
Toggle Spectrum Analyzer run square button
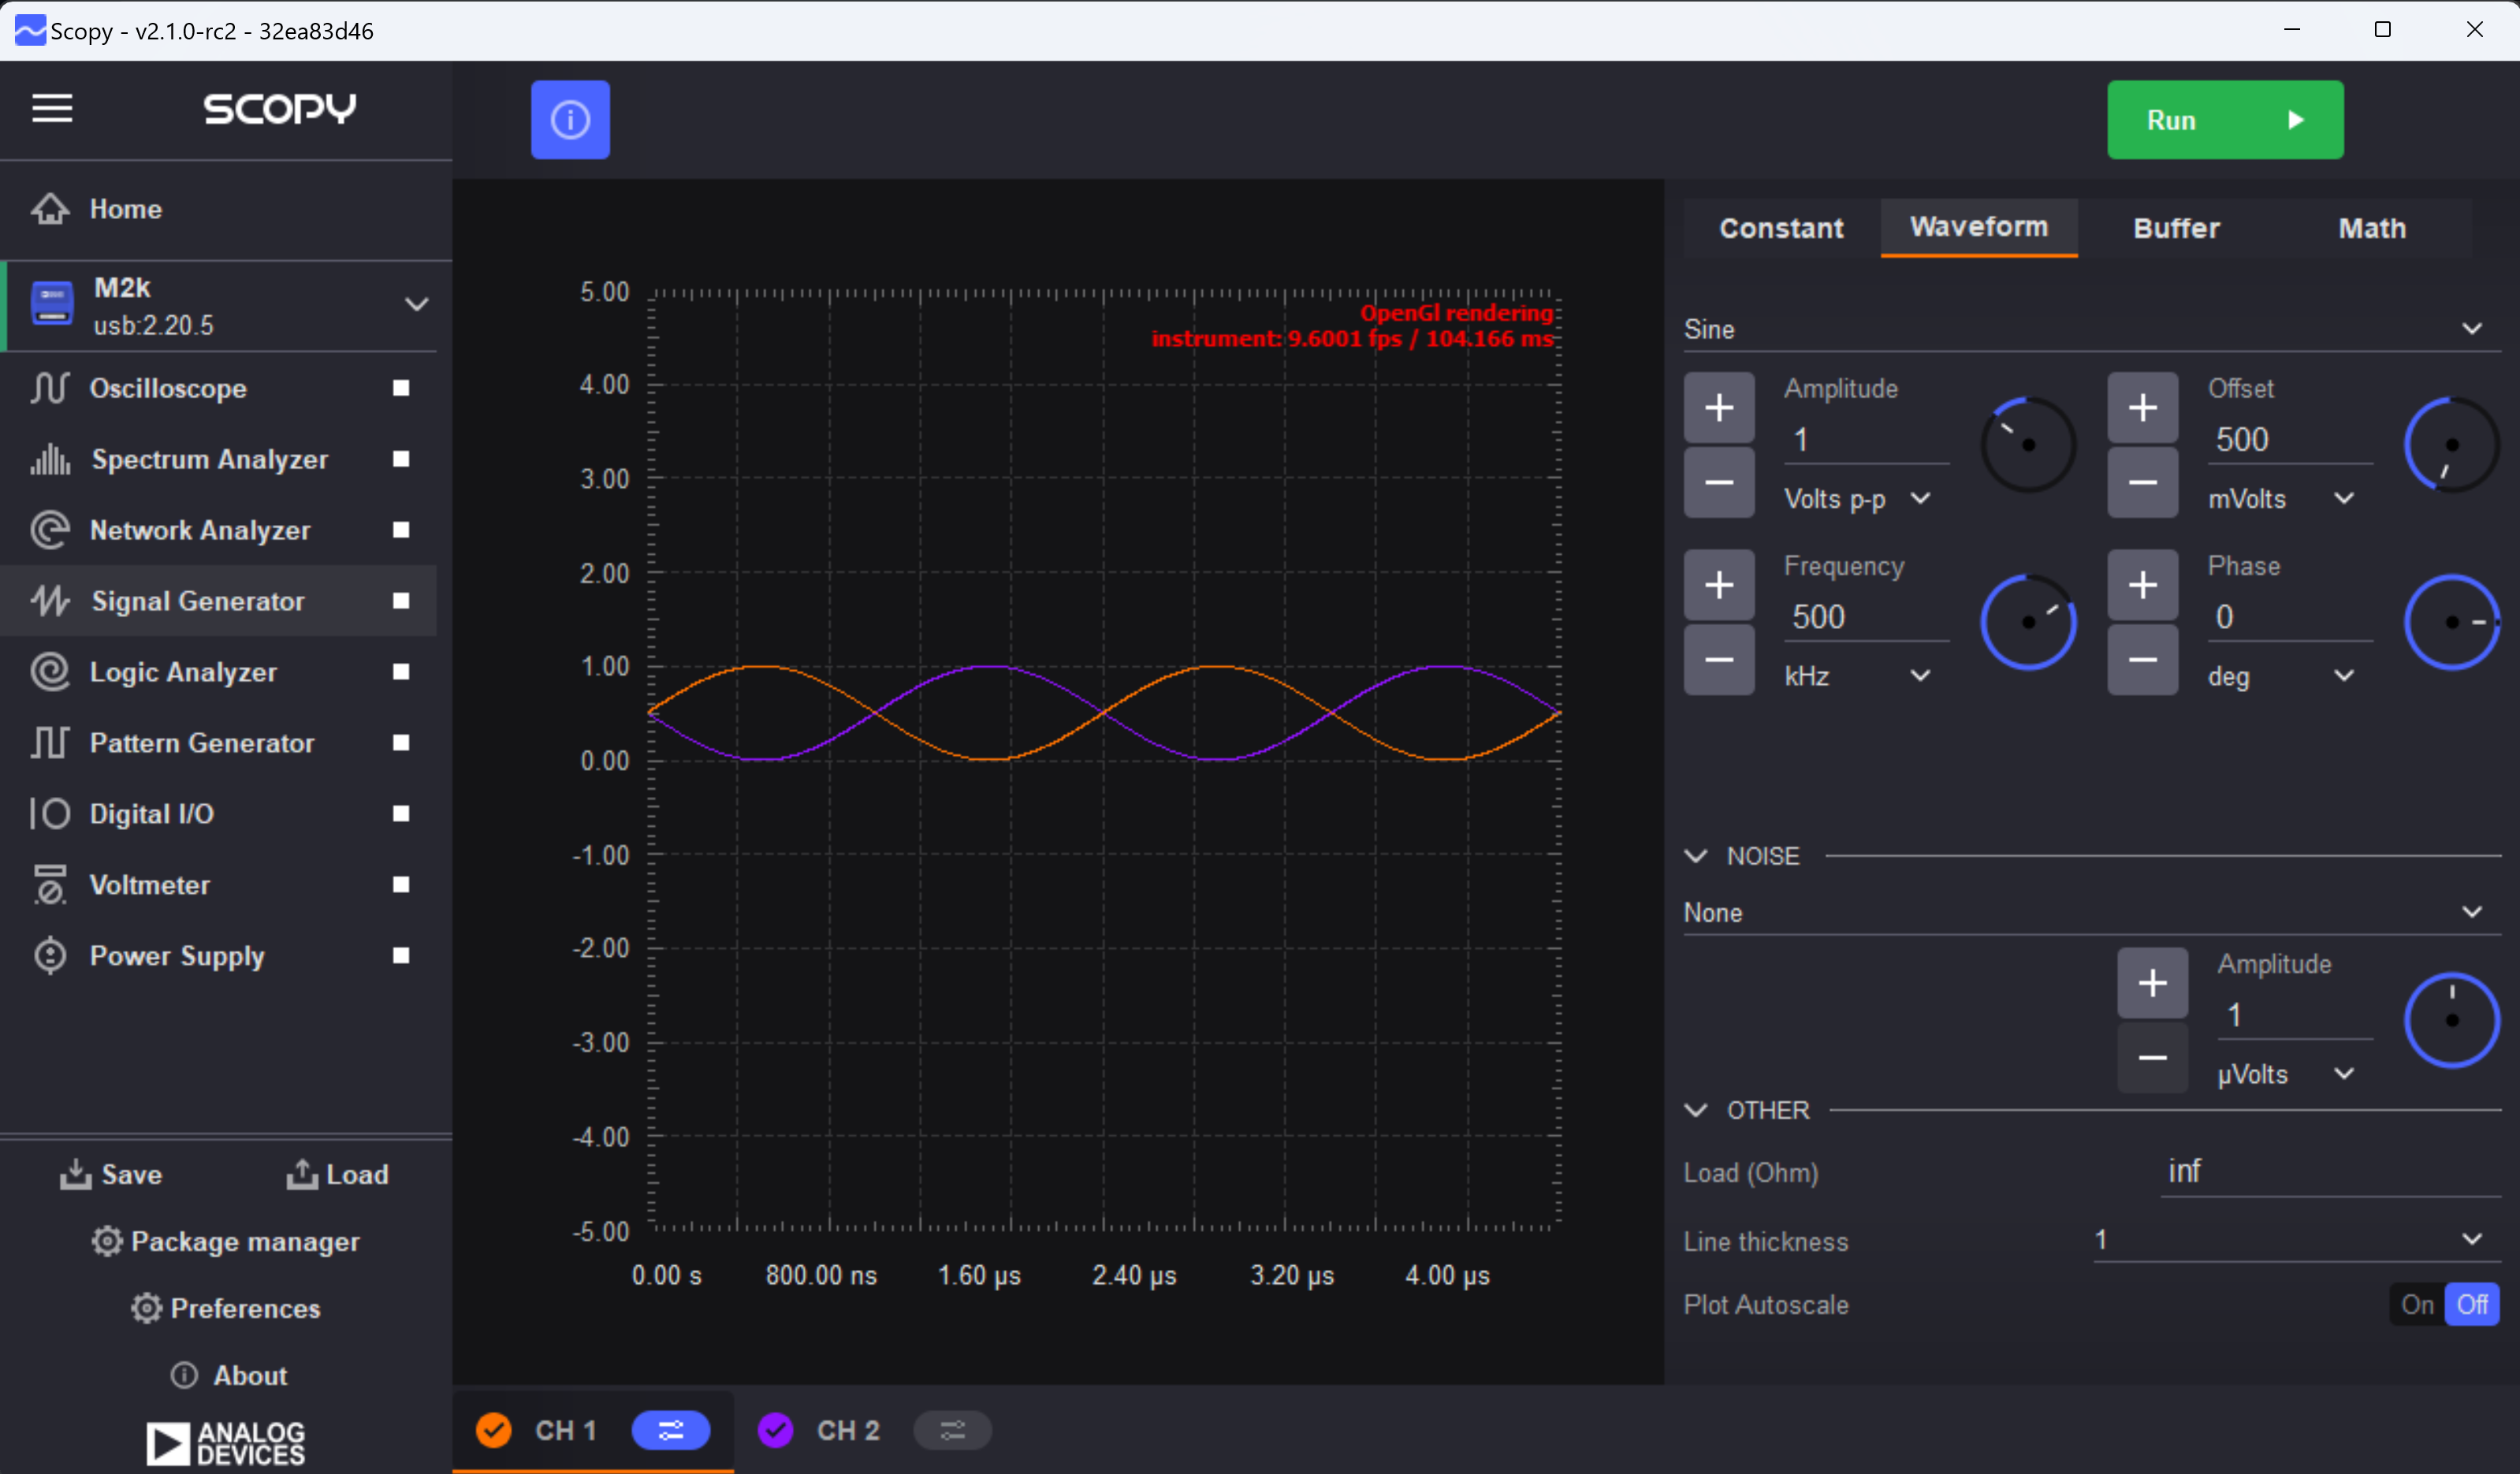(x=401, y=459)
